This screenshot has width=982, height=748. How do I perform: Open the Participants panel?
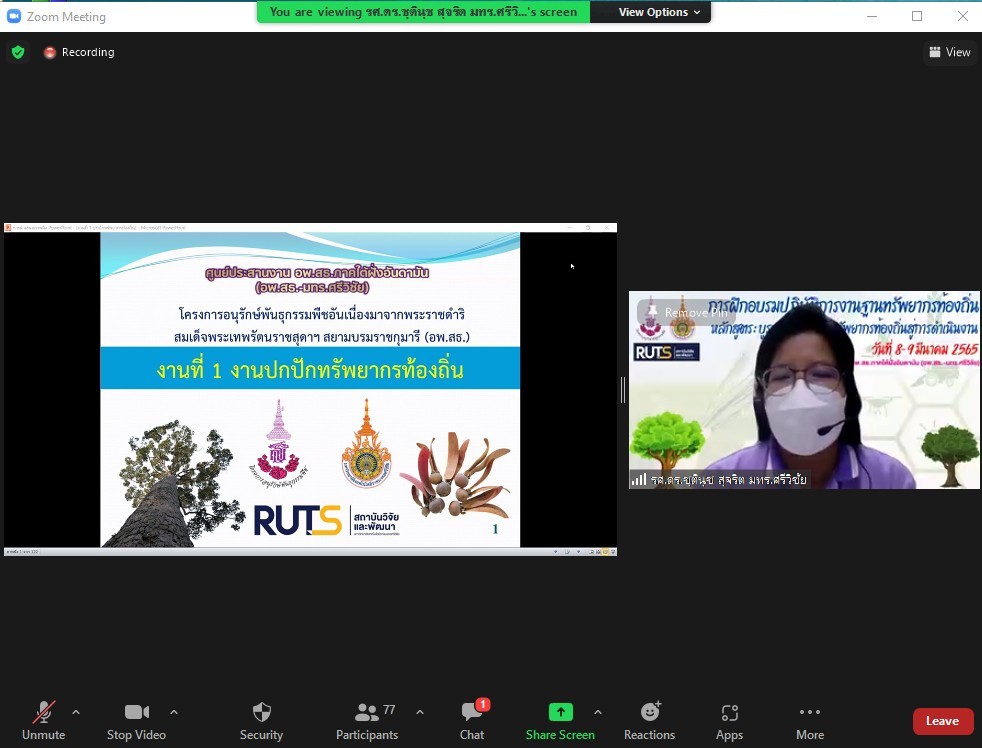tap(367, 720)
